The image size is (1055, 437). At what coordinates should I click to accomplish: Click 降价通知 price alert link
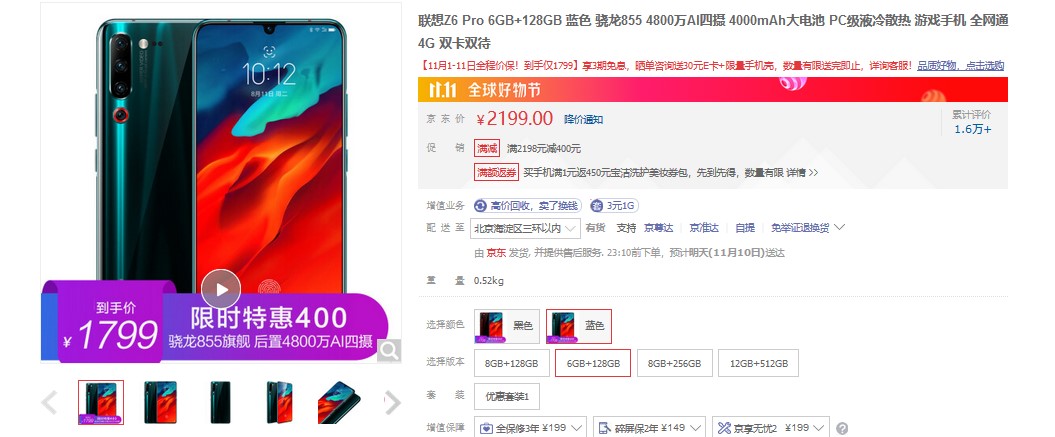coord(583,119)
